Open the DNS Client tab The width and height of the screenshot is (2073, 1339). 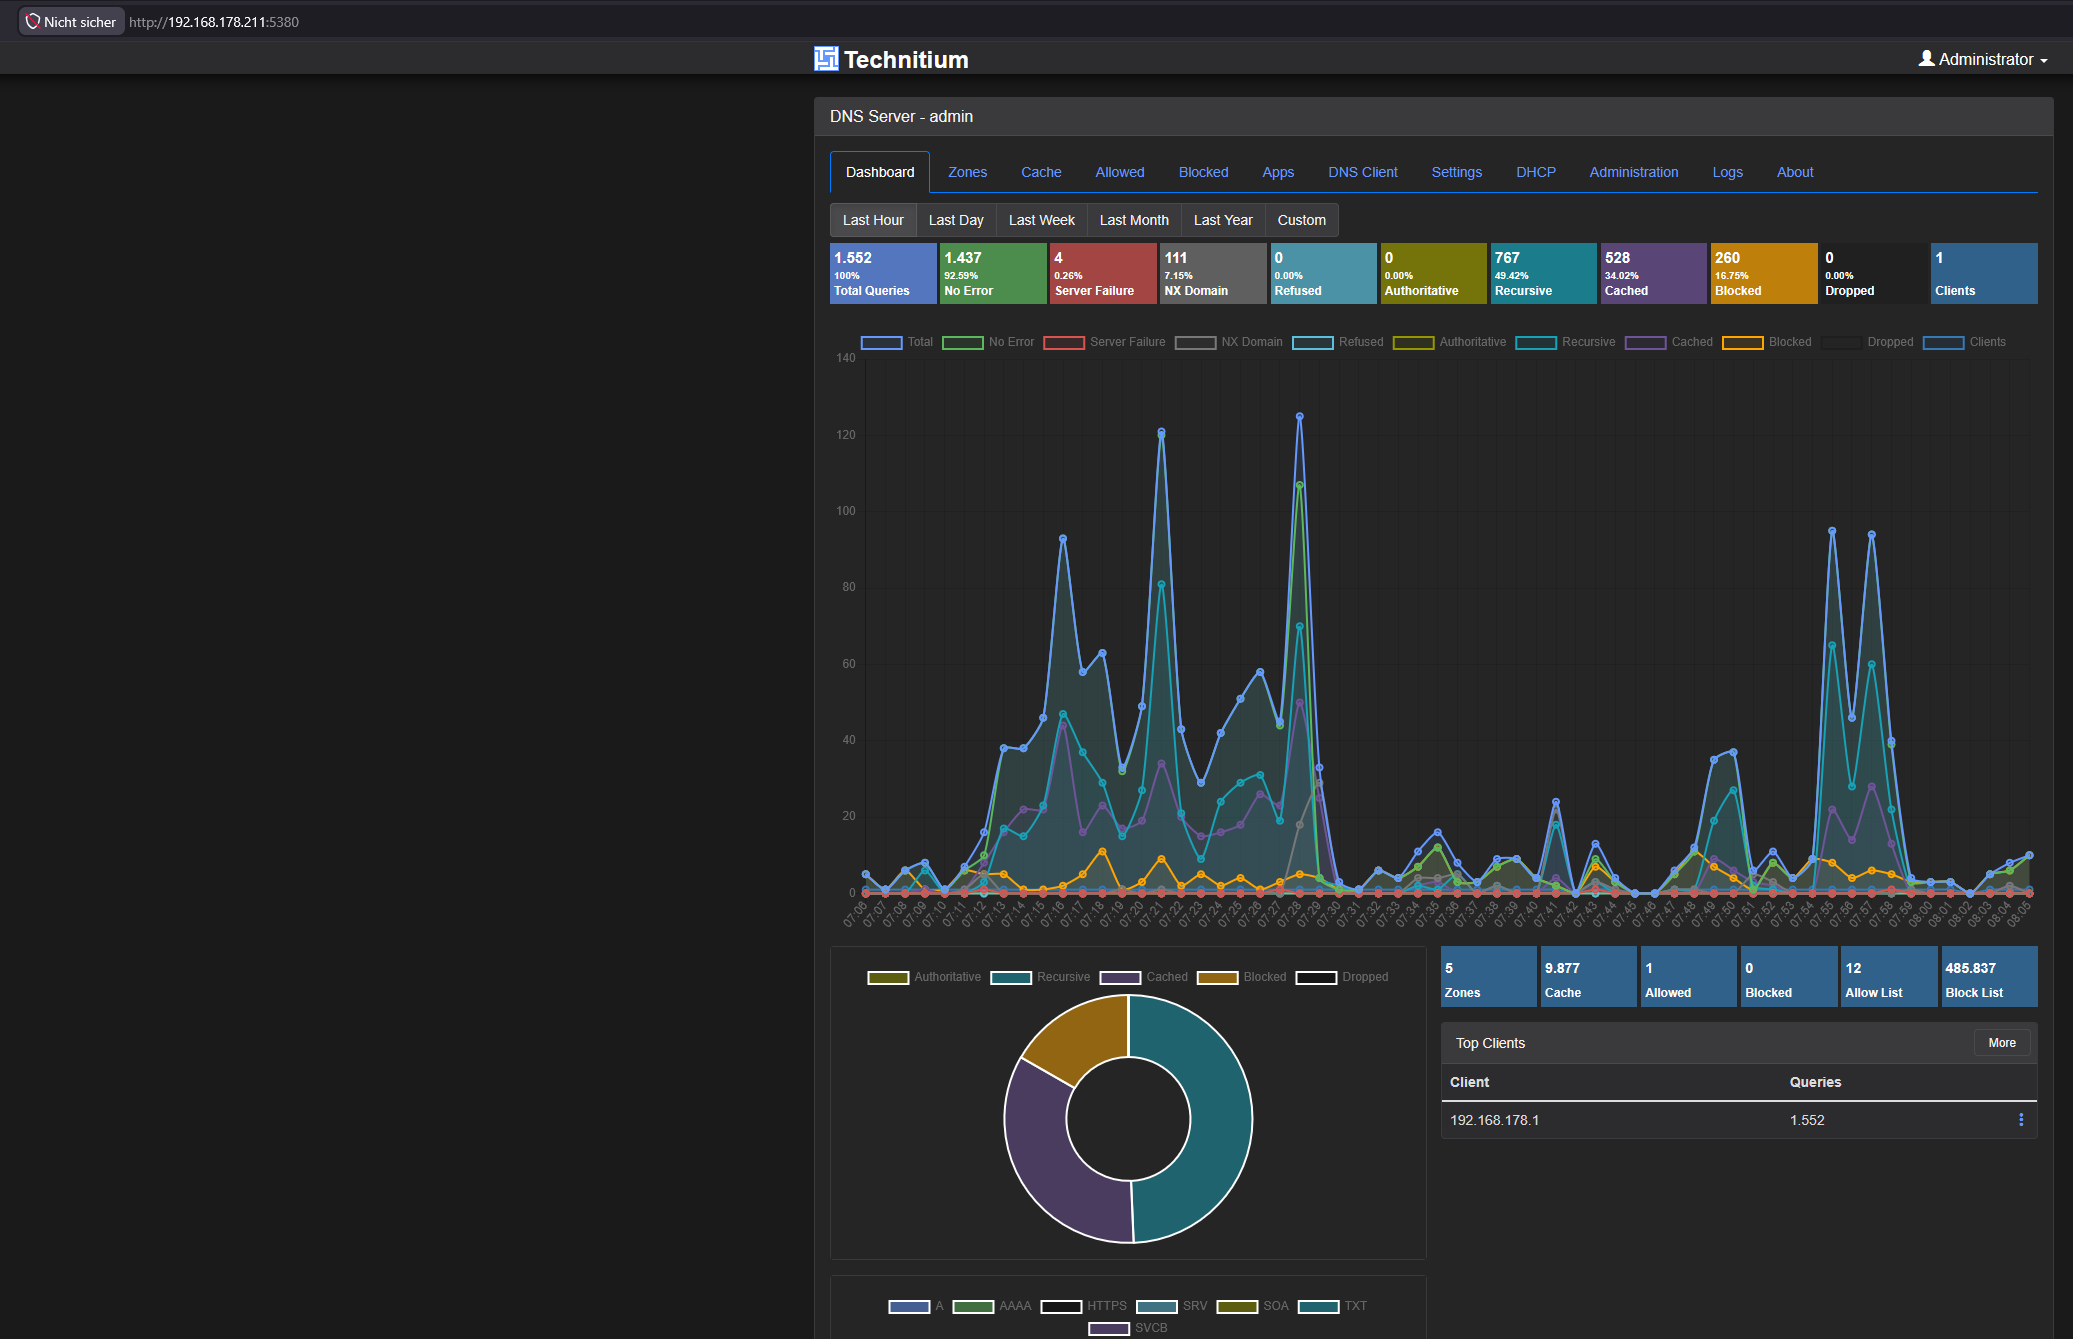(1363, 172)
